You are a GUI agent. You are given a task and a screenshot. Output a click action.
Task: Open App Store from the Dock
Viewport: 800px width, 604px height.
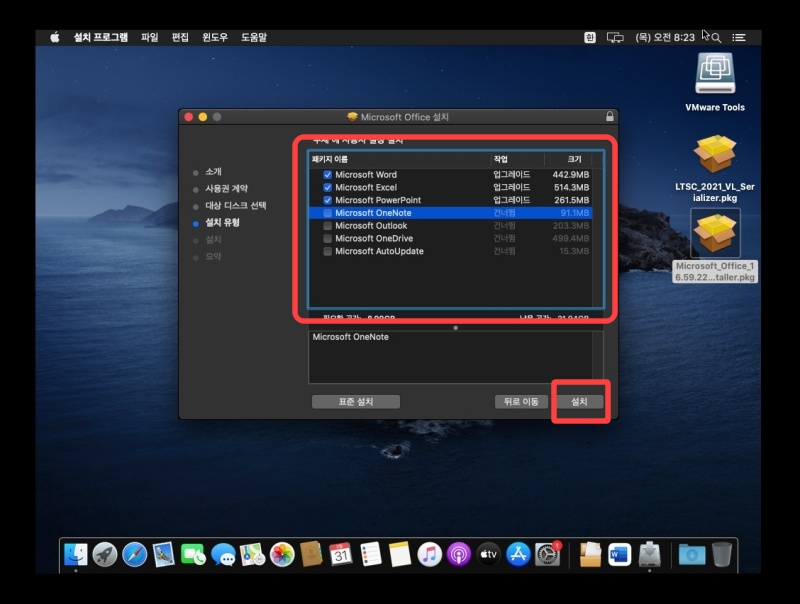[x=518, y=555]
